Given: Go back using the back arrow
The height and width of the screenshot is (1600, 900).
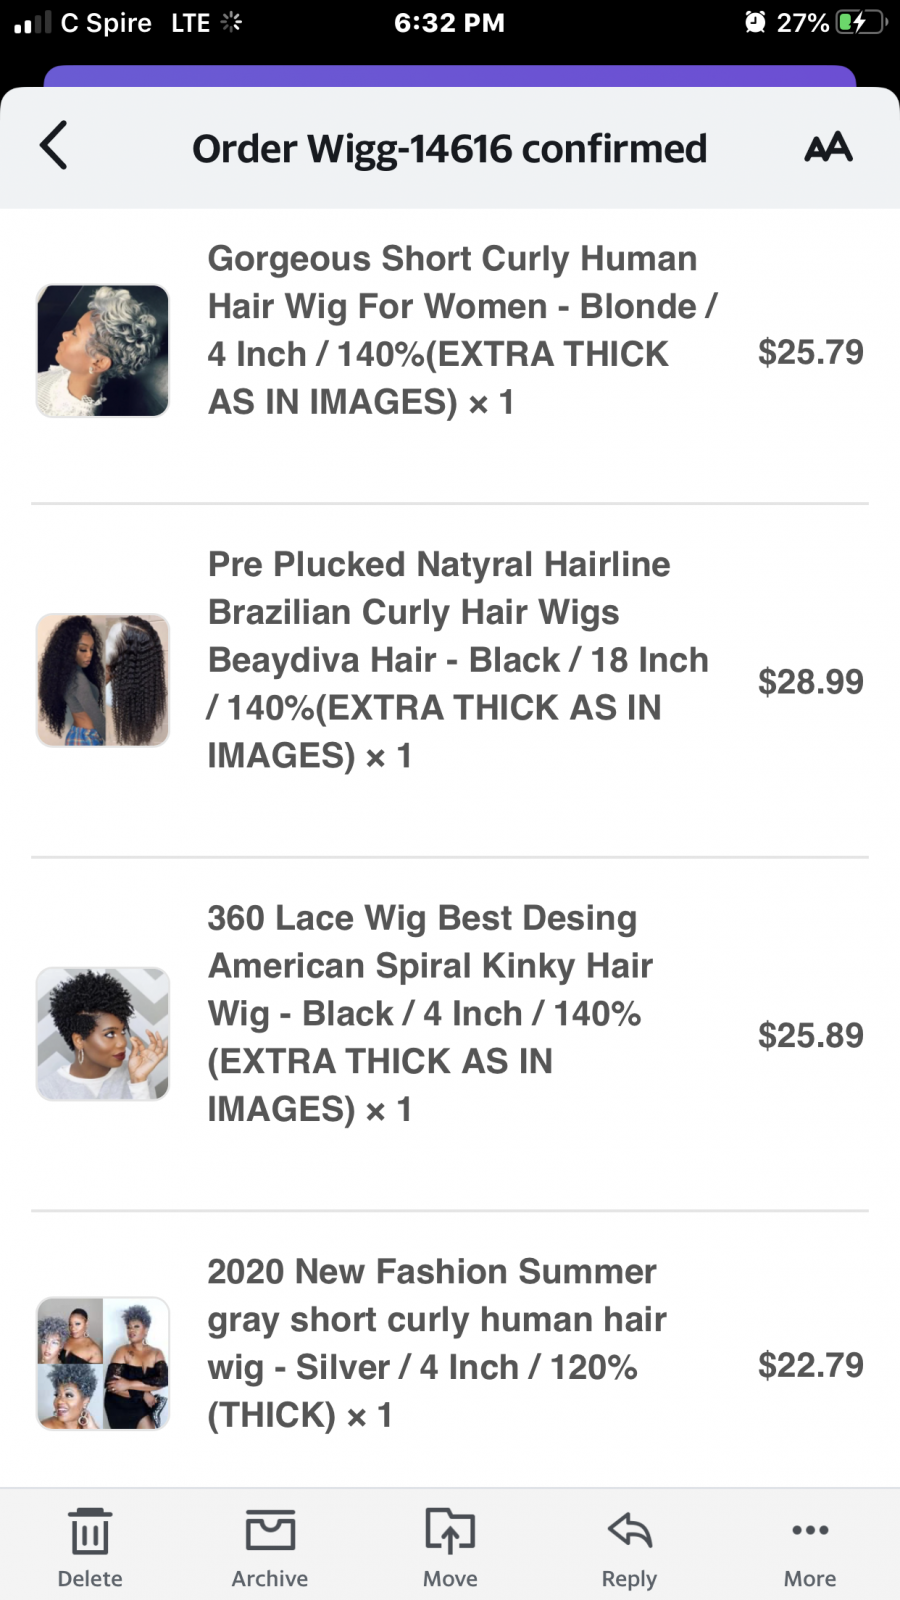Looking at the screenshot, I should [55, 146].
